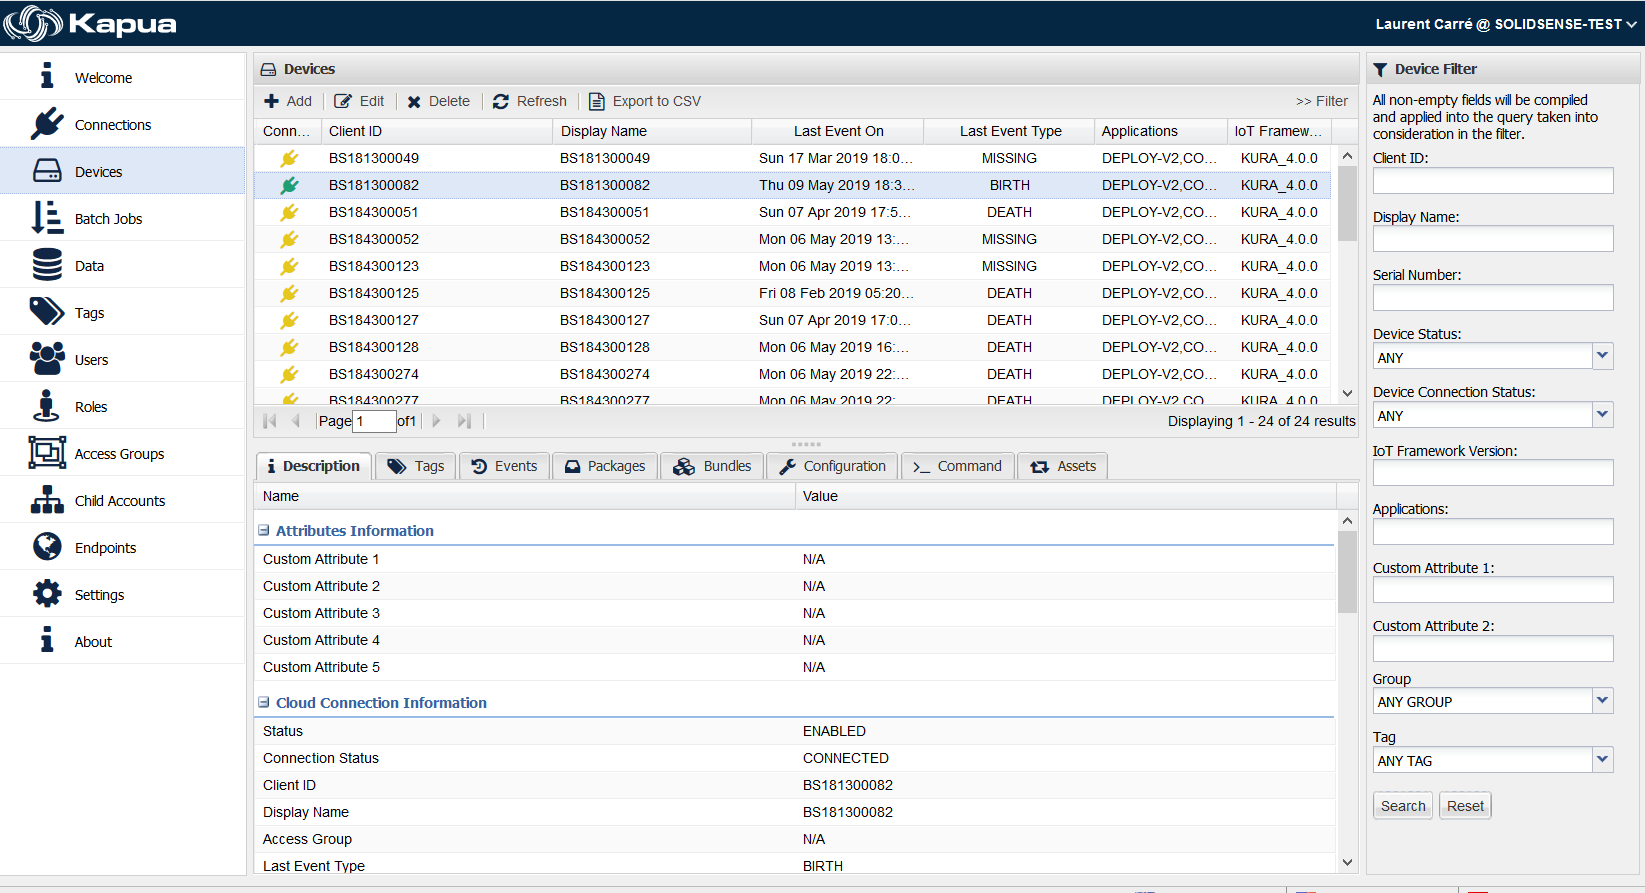Open the About info icon
The height and width of the screenshot is (893, 1645).
pos(47,641)
